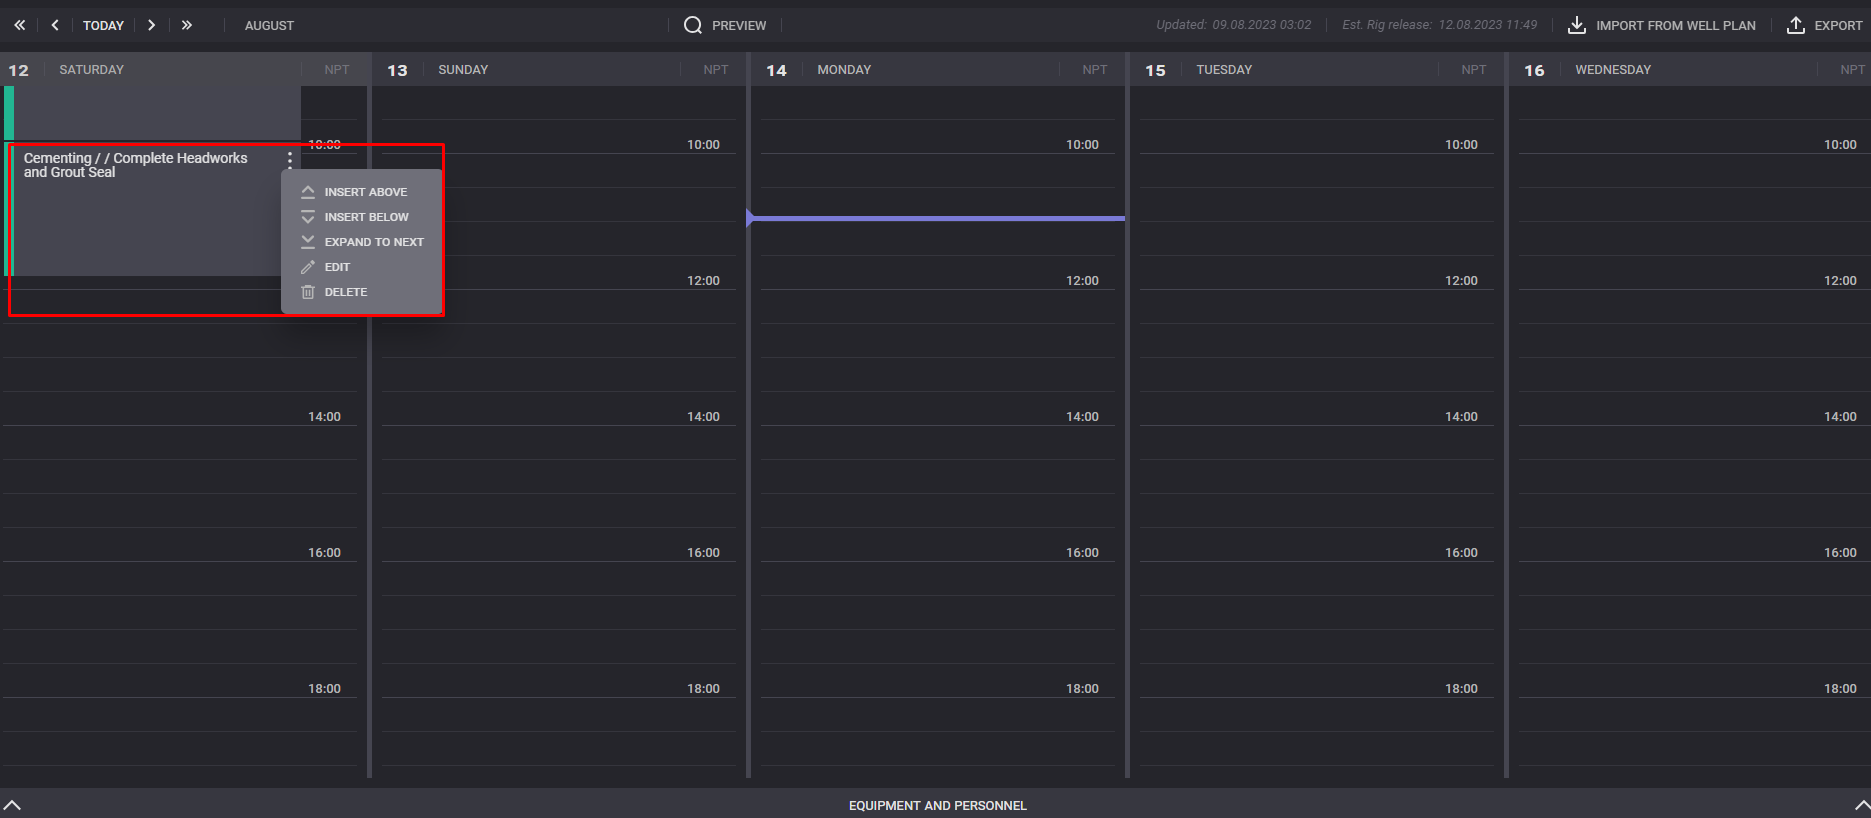
Task: Click the TODAY button
Action: [103, 25]
